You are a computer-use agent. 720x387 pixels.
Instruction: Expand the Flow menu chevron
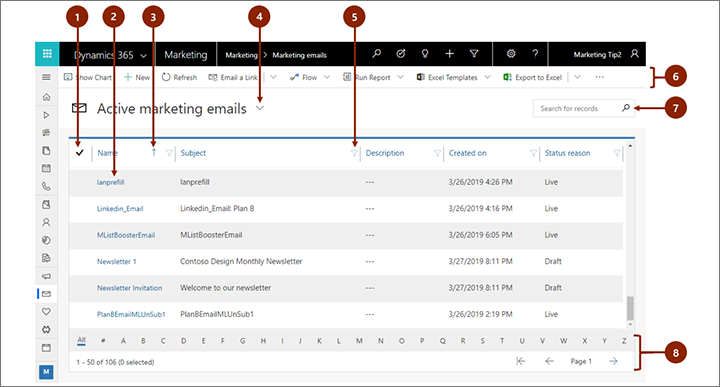pos(327,77)
